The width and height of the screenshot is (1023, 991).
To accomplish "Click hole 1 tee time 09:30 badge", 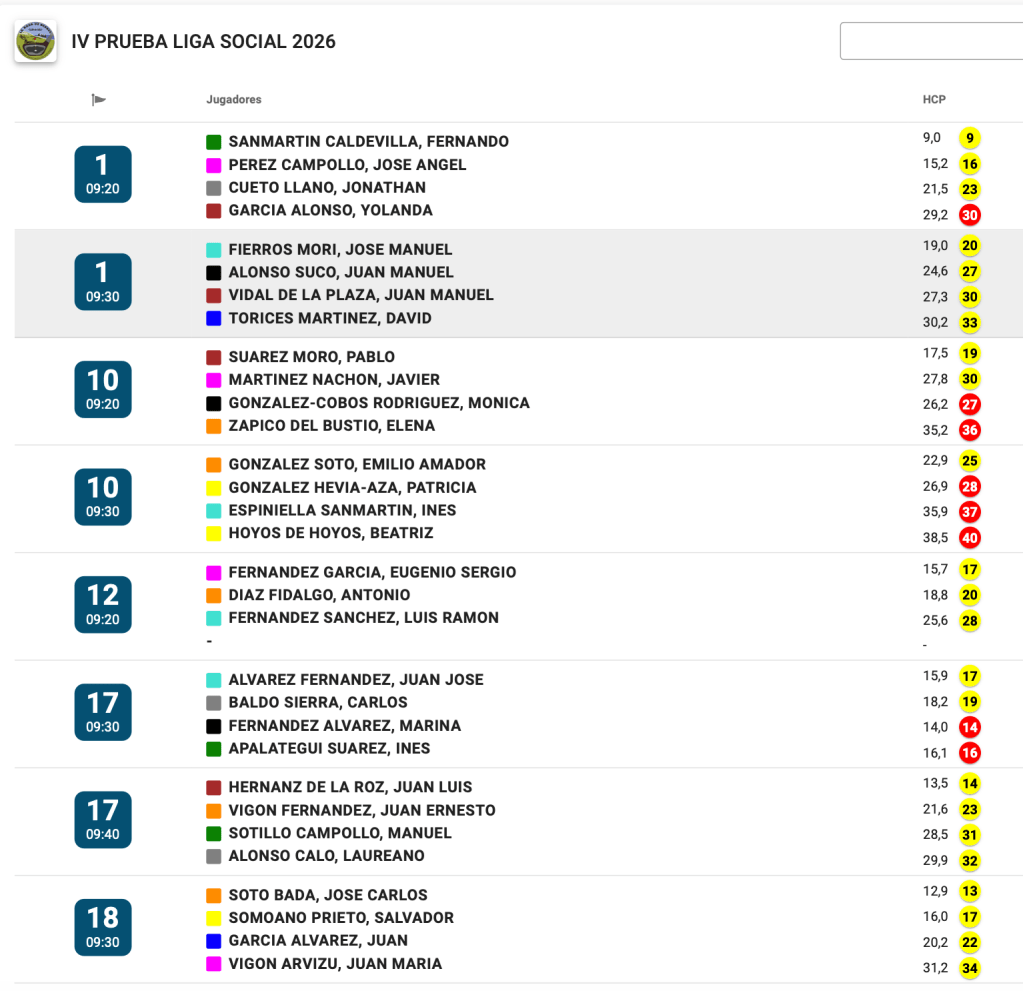I will click(103, 282).
